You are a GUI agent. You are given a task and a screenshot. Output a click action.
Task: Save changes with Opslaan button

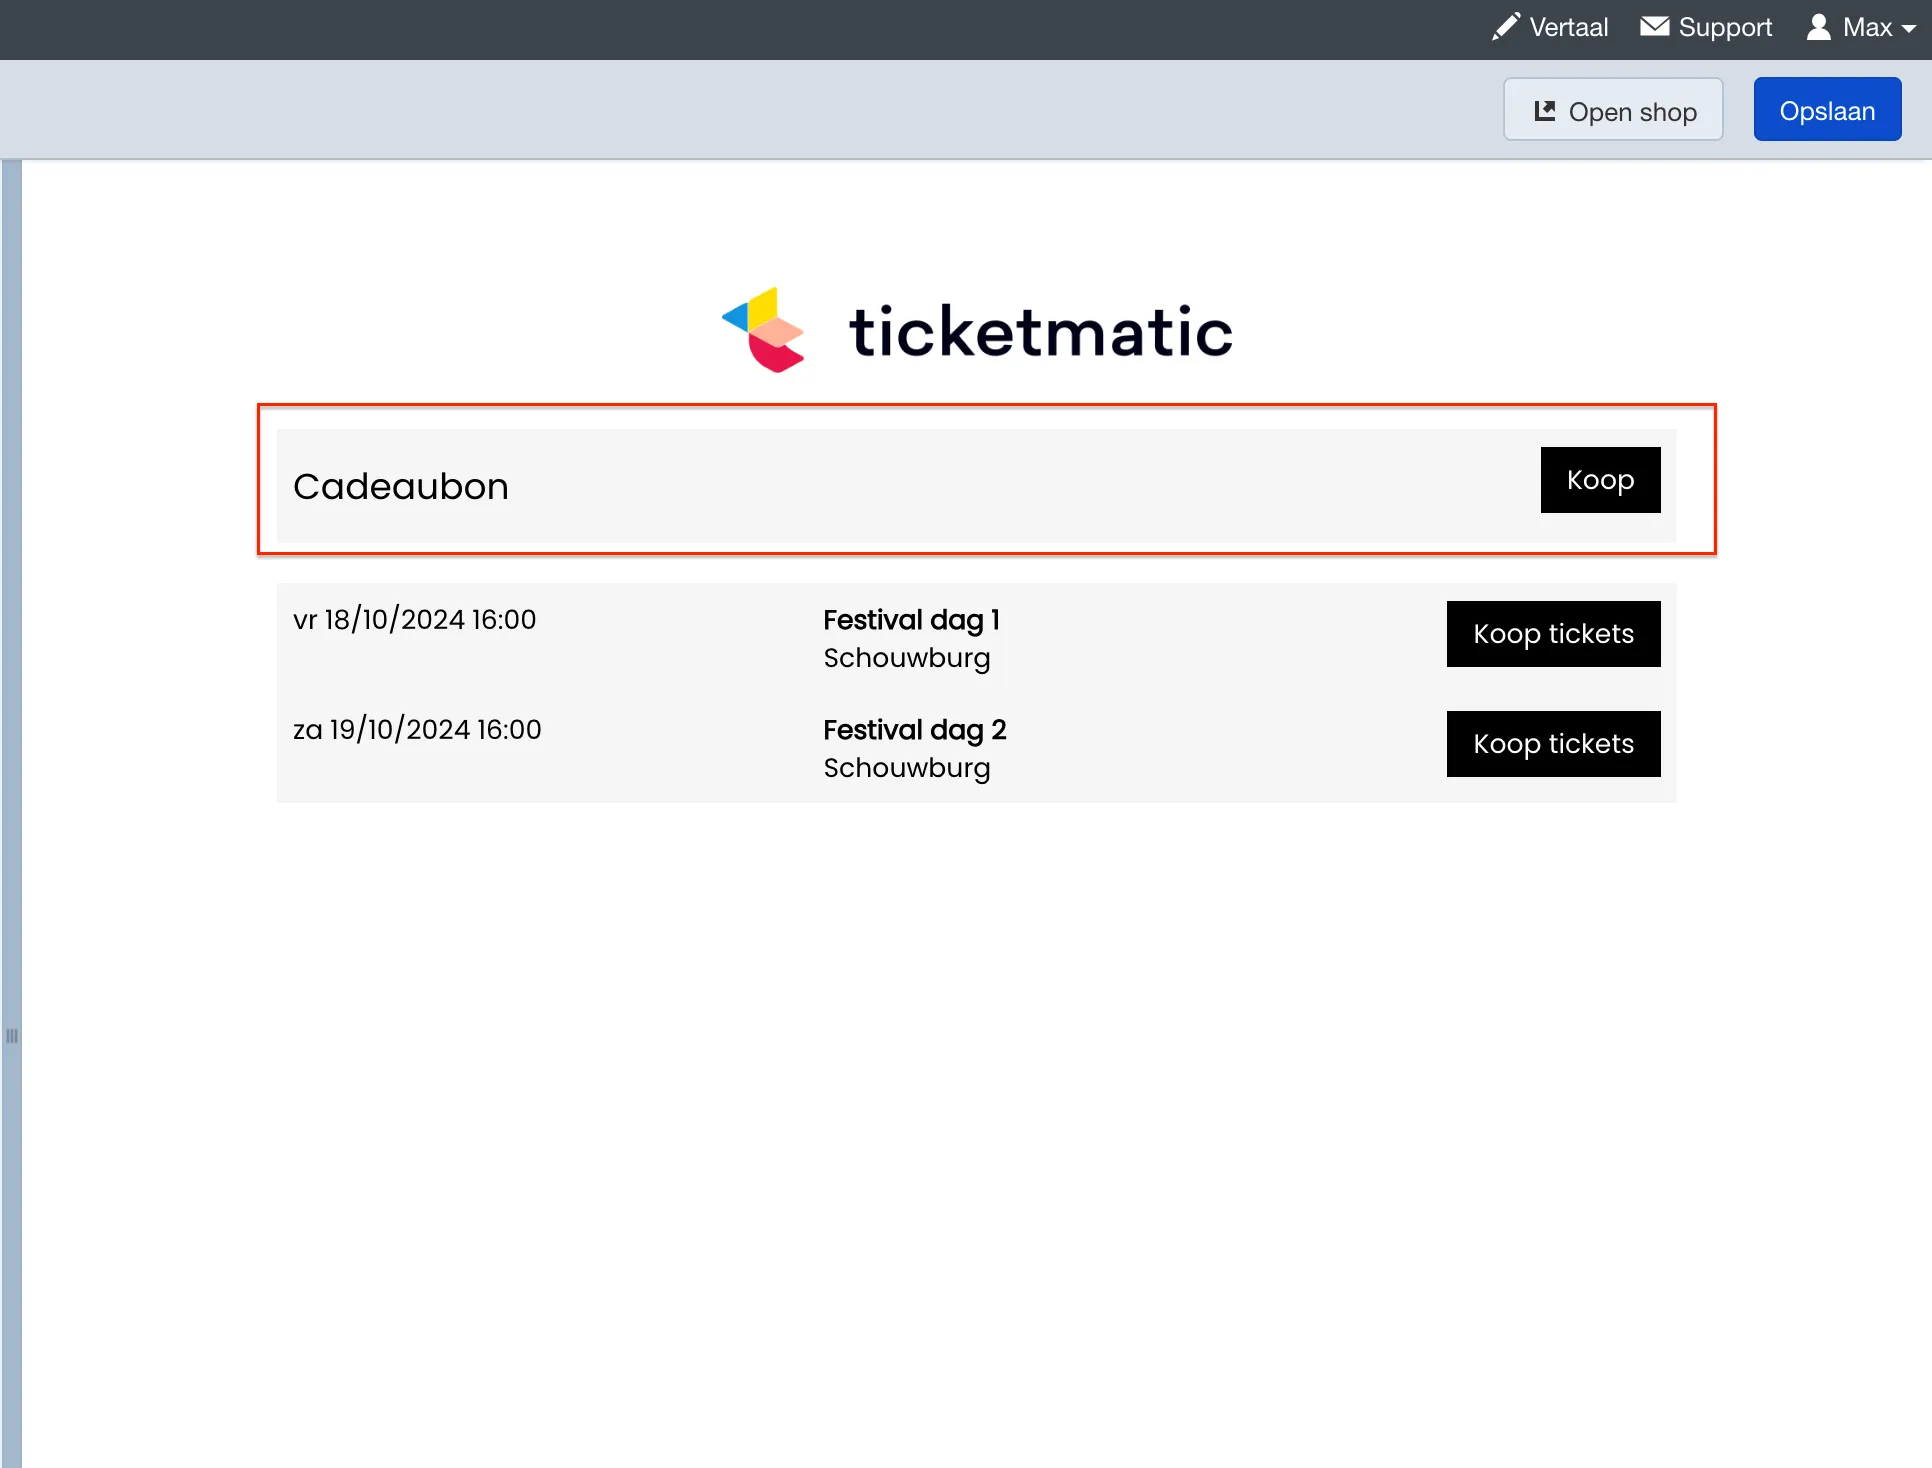click(x=1827, y=110)
